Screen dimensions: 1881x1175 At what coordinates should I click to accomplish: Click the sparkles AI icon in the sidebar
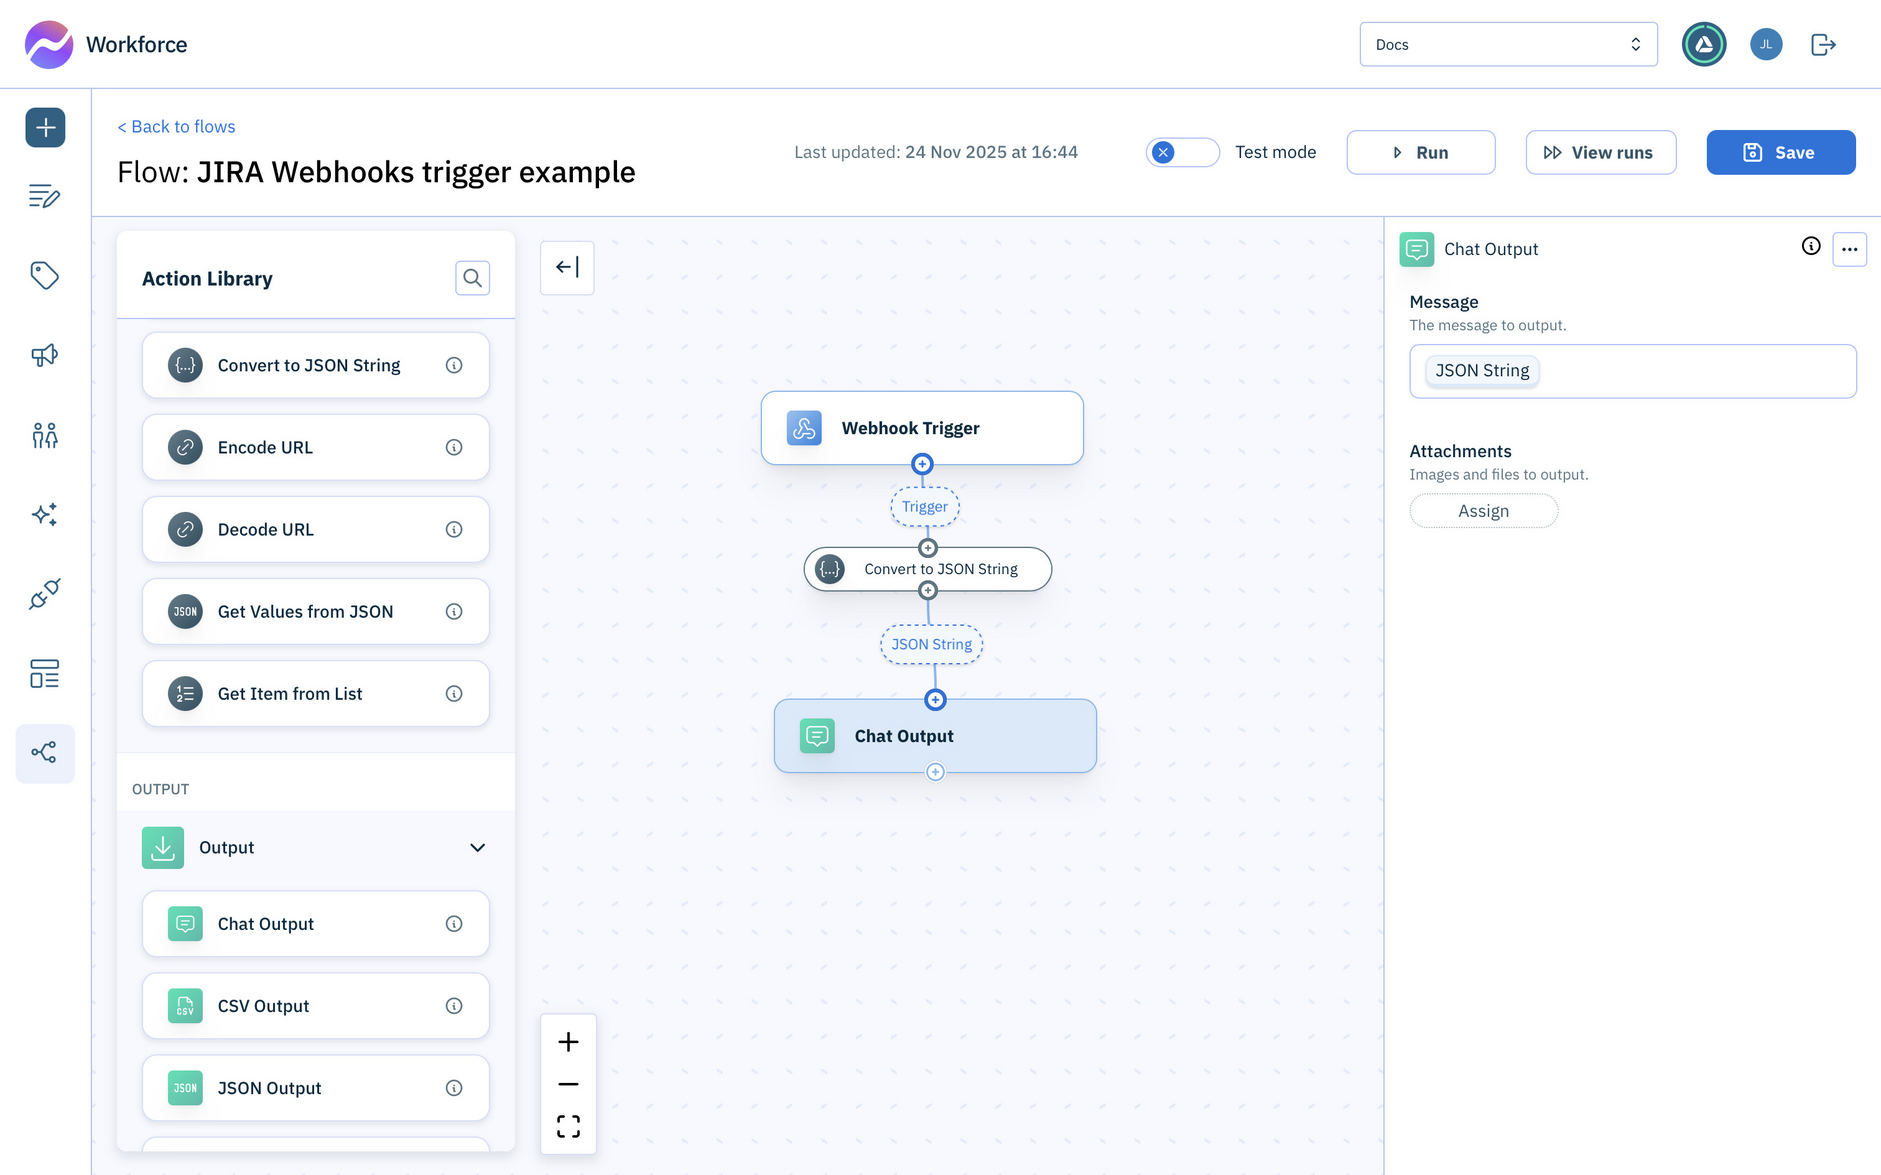pos(45,514)
